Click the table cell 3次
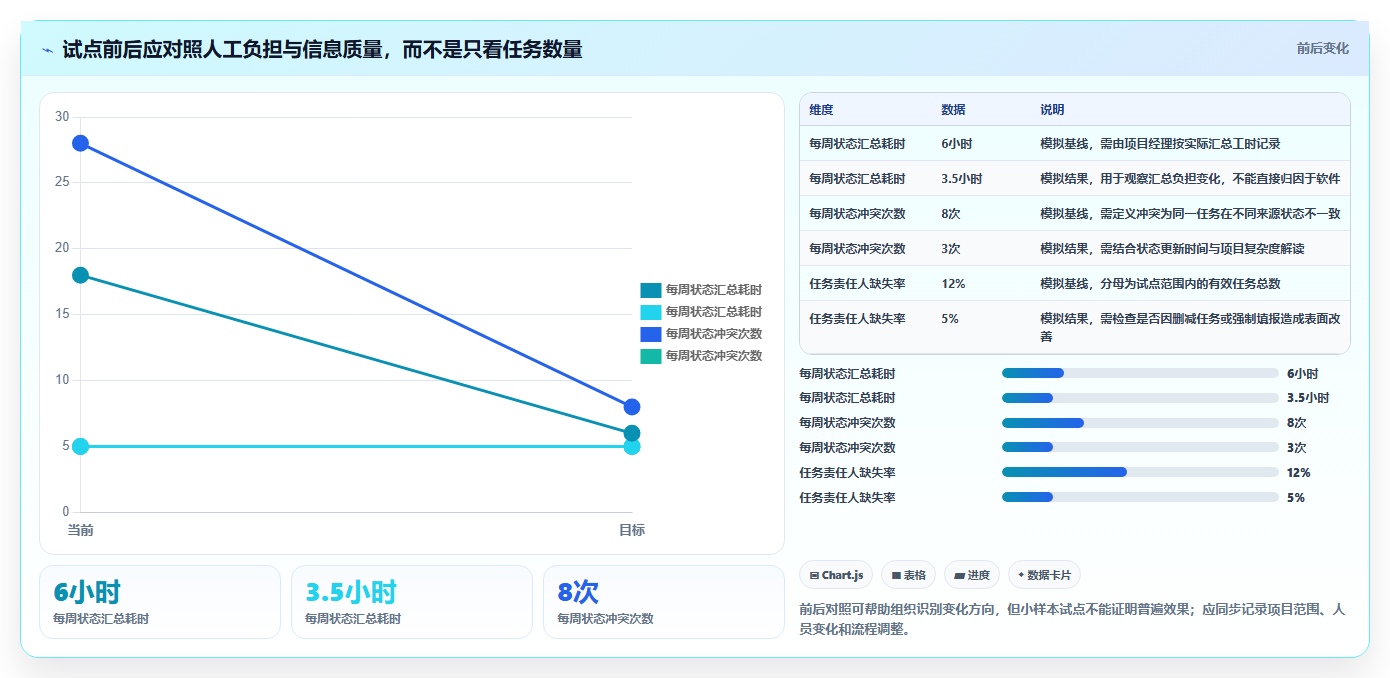Image resolution: width=1390 pixels, height=678 pixels. (x=951, y=249)
